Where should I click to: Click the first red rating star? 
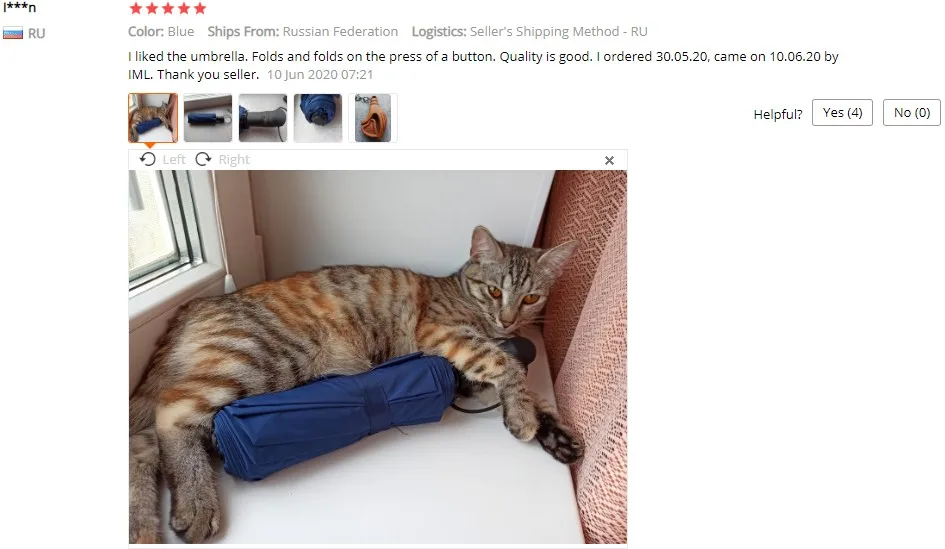coord(136,8)
